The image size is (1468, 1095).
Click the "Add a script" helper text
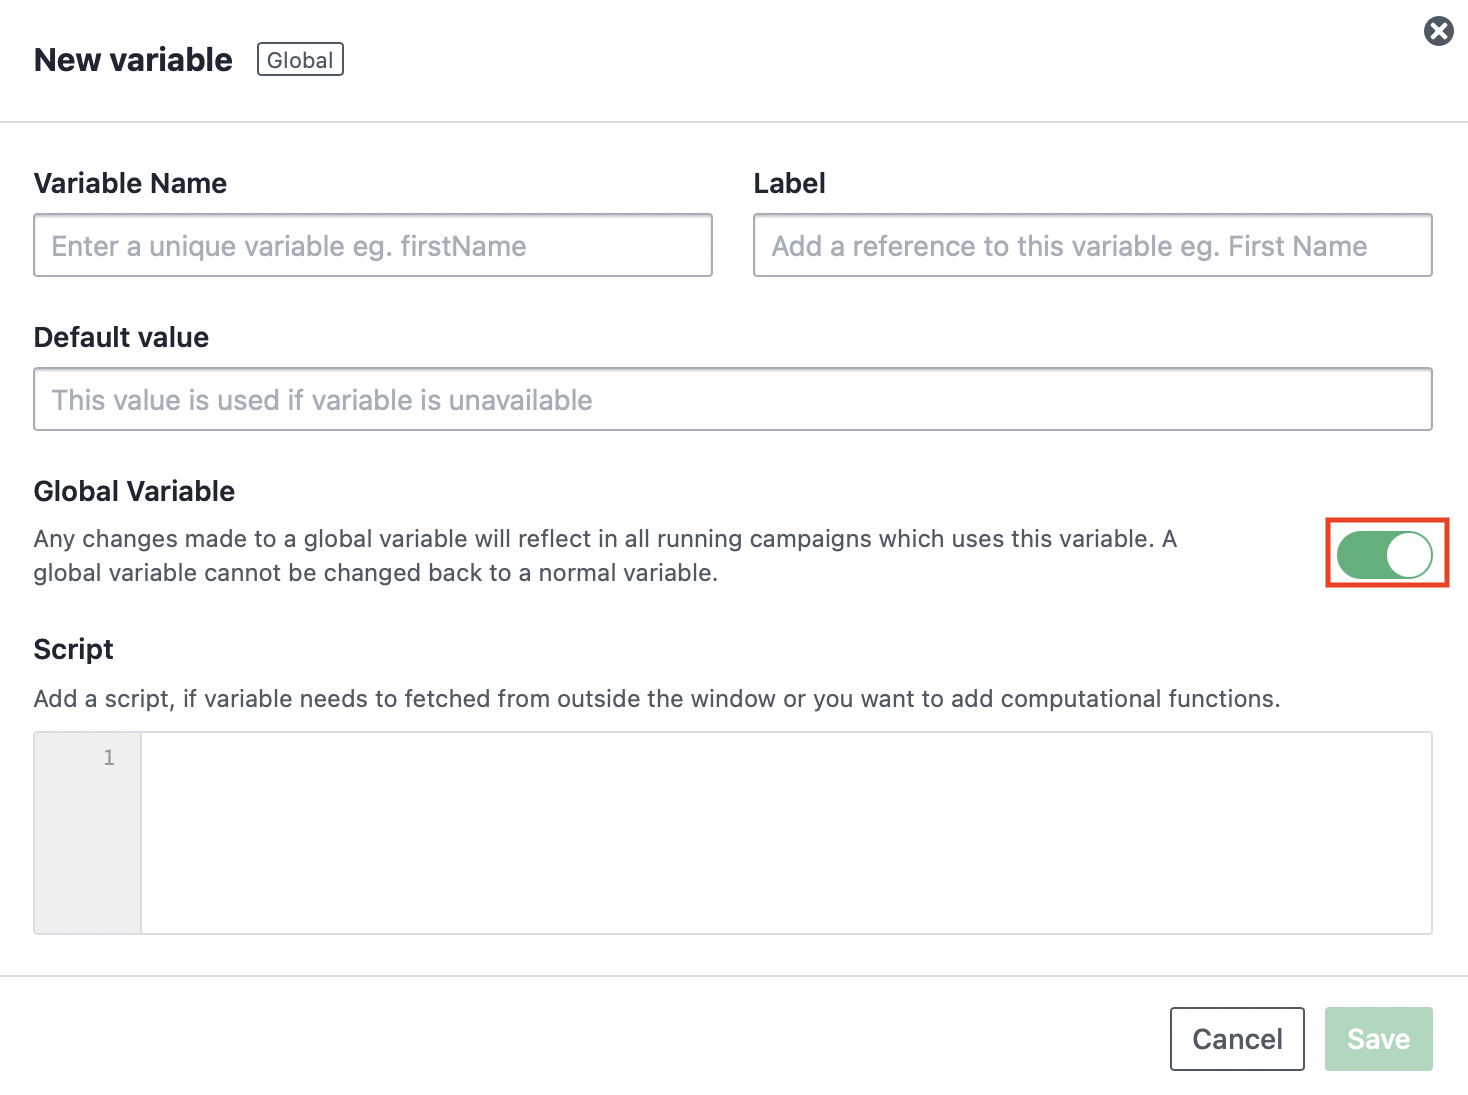(657, 698)
